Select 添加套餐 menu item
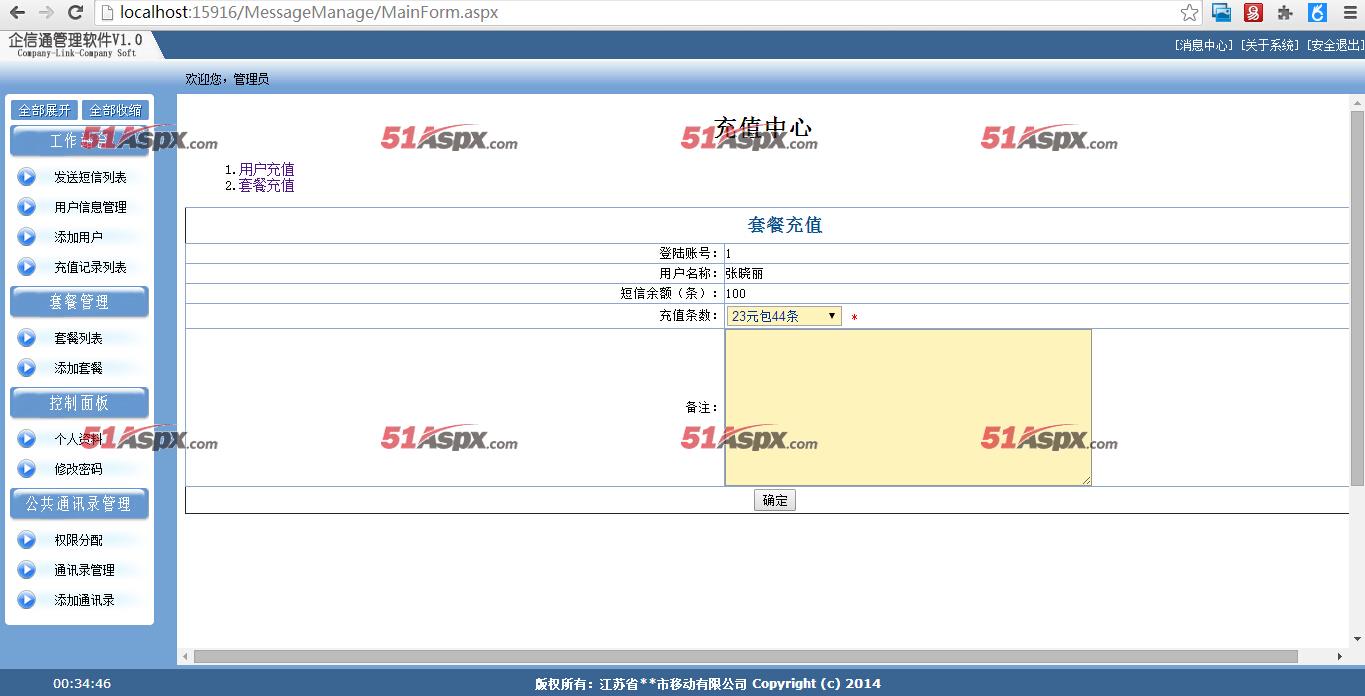The image size is (1365, 696). click(x=78, y=368)
